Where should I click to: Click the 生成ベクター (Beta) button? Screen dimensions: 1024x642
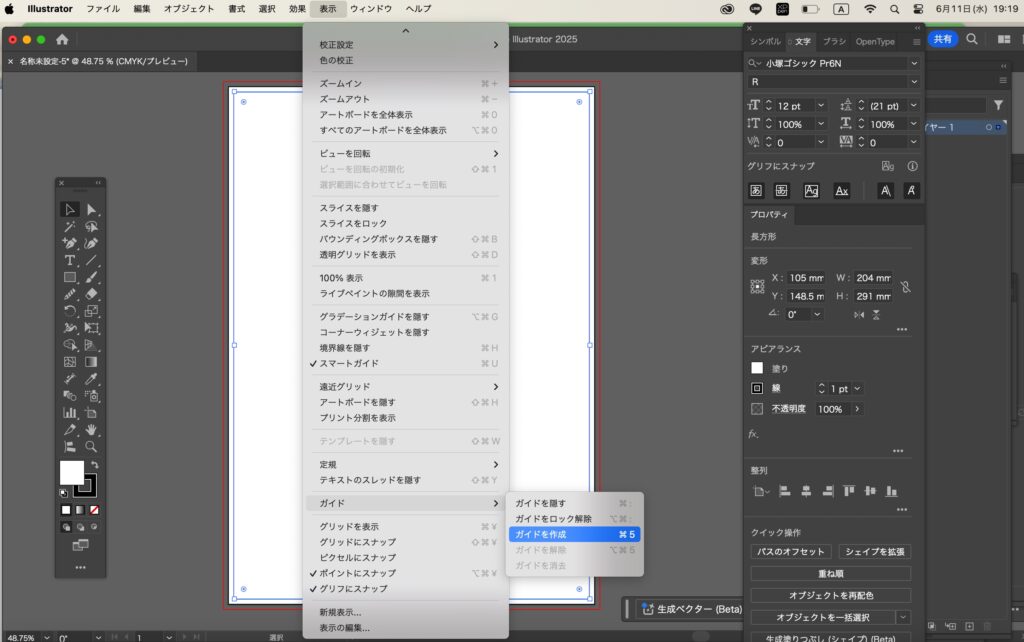[691, 609]
